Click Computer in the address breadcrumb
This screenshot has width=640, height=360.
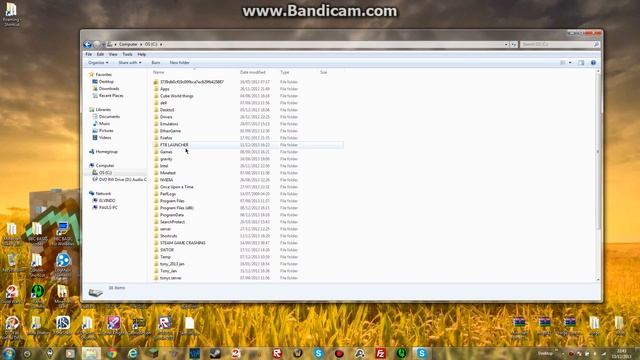pyautogui.click(x=128, y=44)
